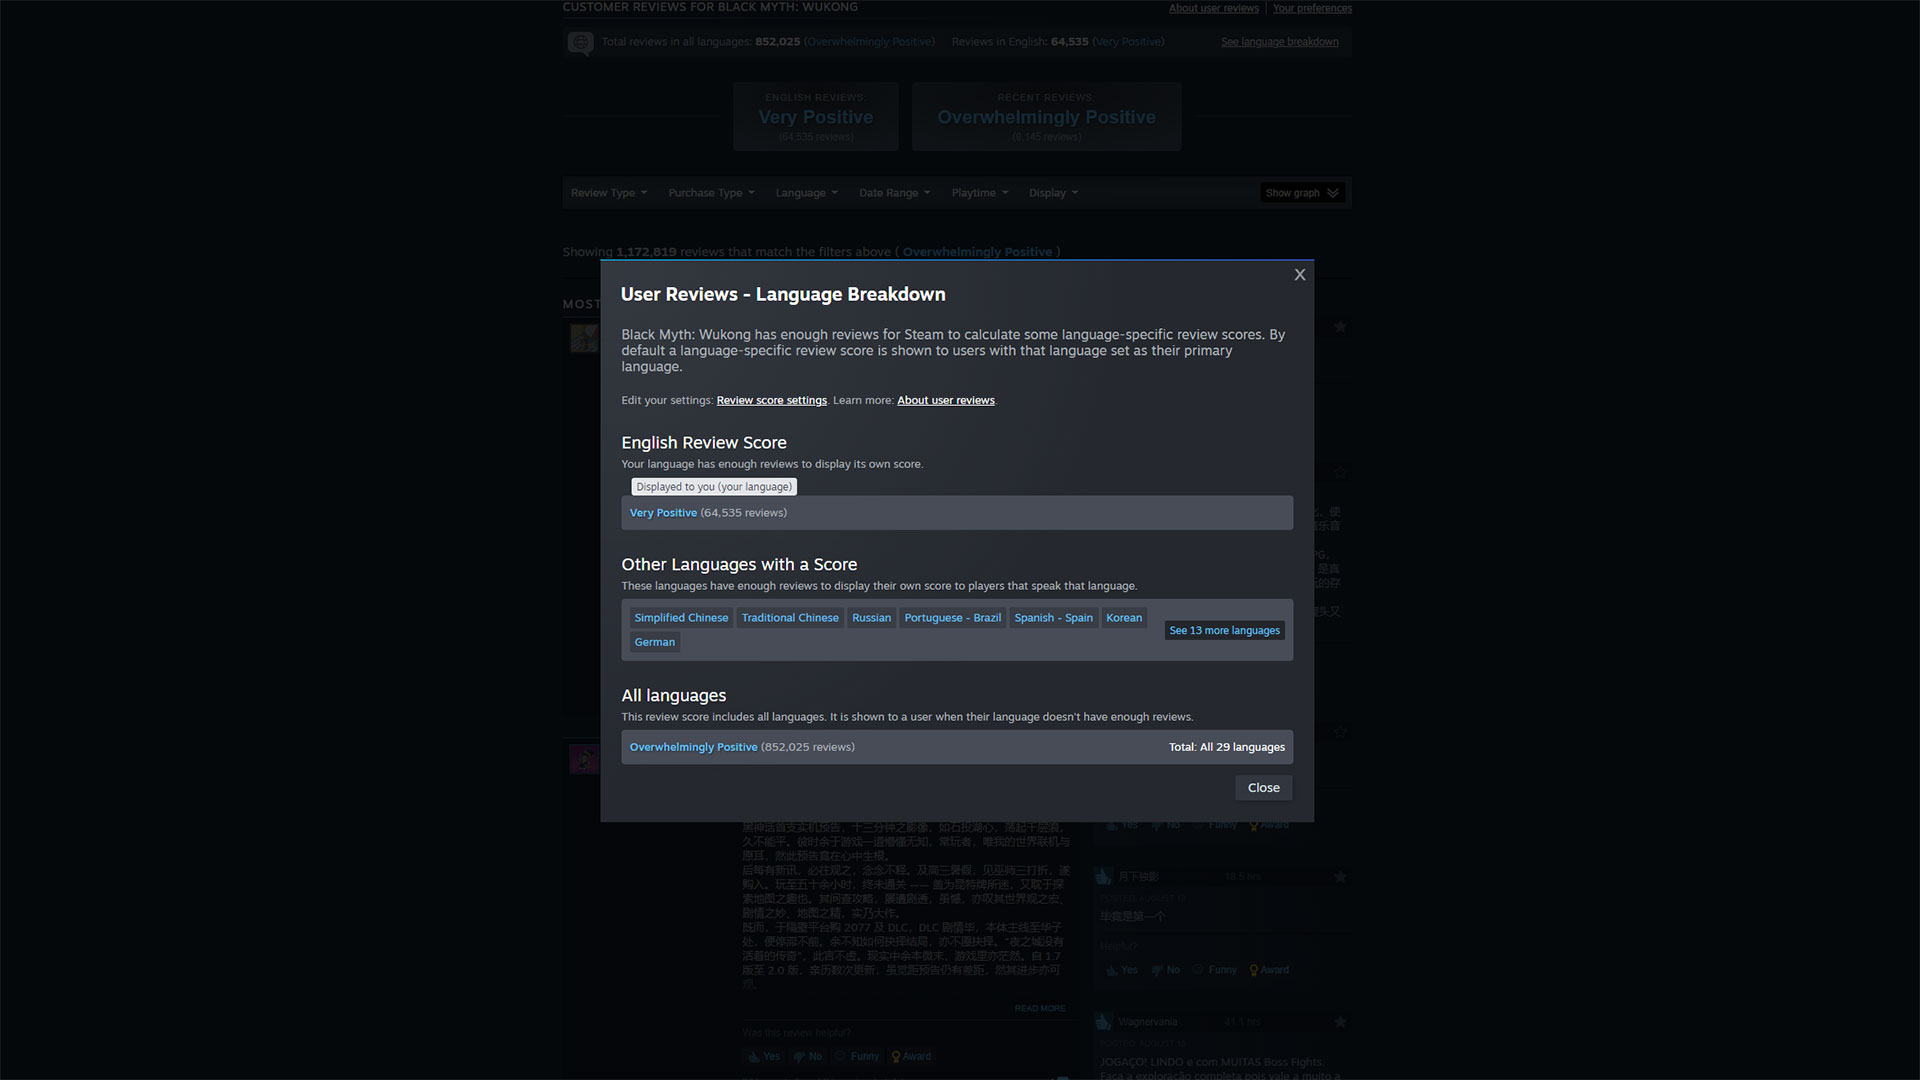This screenshot has height=1080, width=1920.
Task: Open Review score settings link
Action: (771, 400)
